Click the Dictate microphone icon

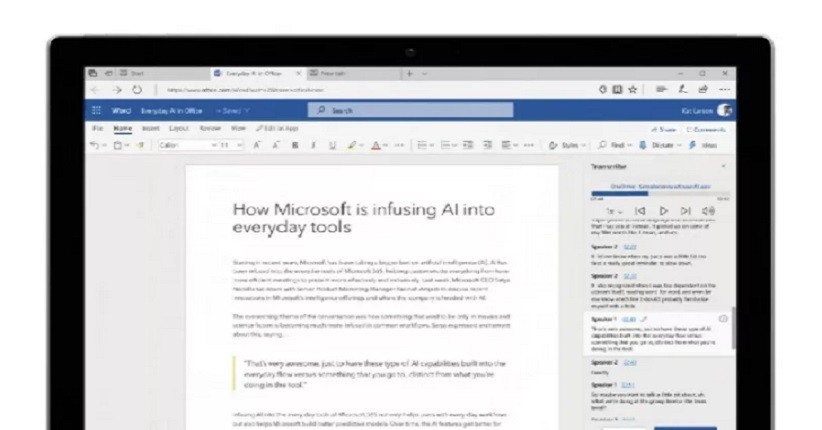(643, 145)
